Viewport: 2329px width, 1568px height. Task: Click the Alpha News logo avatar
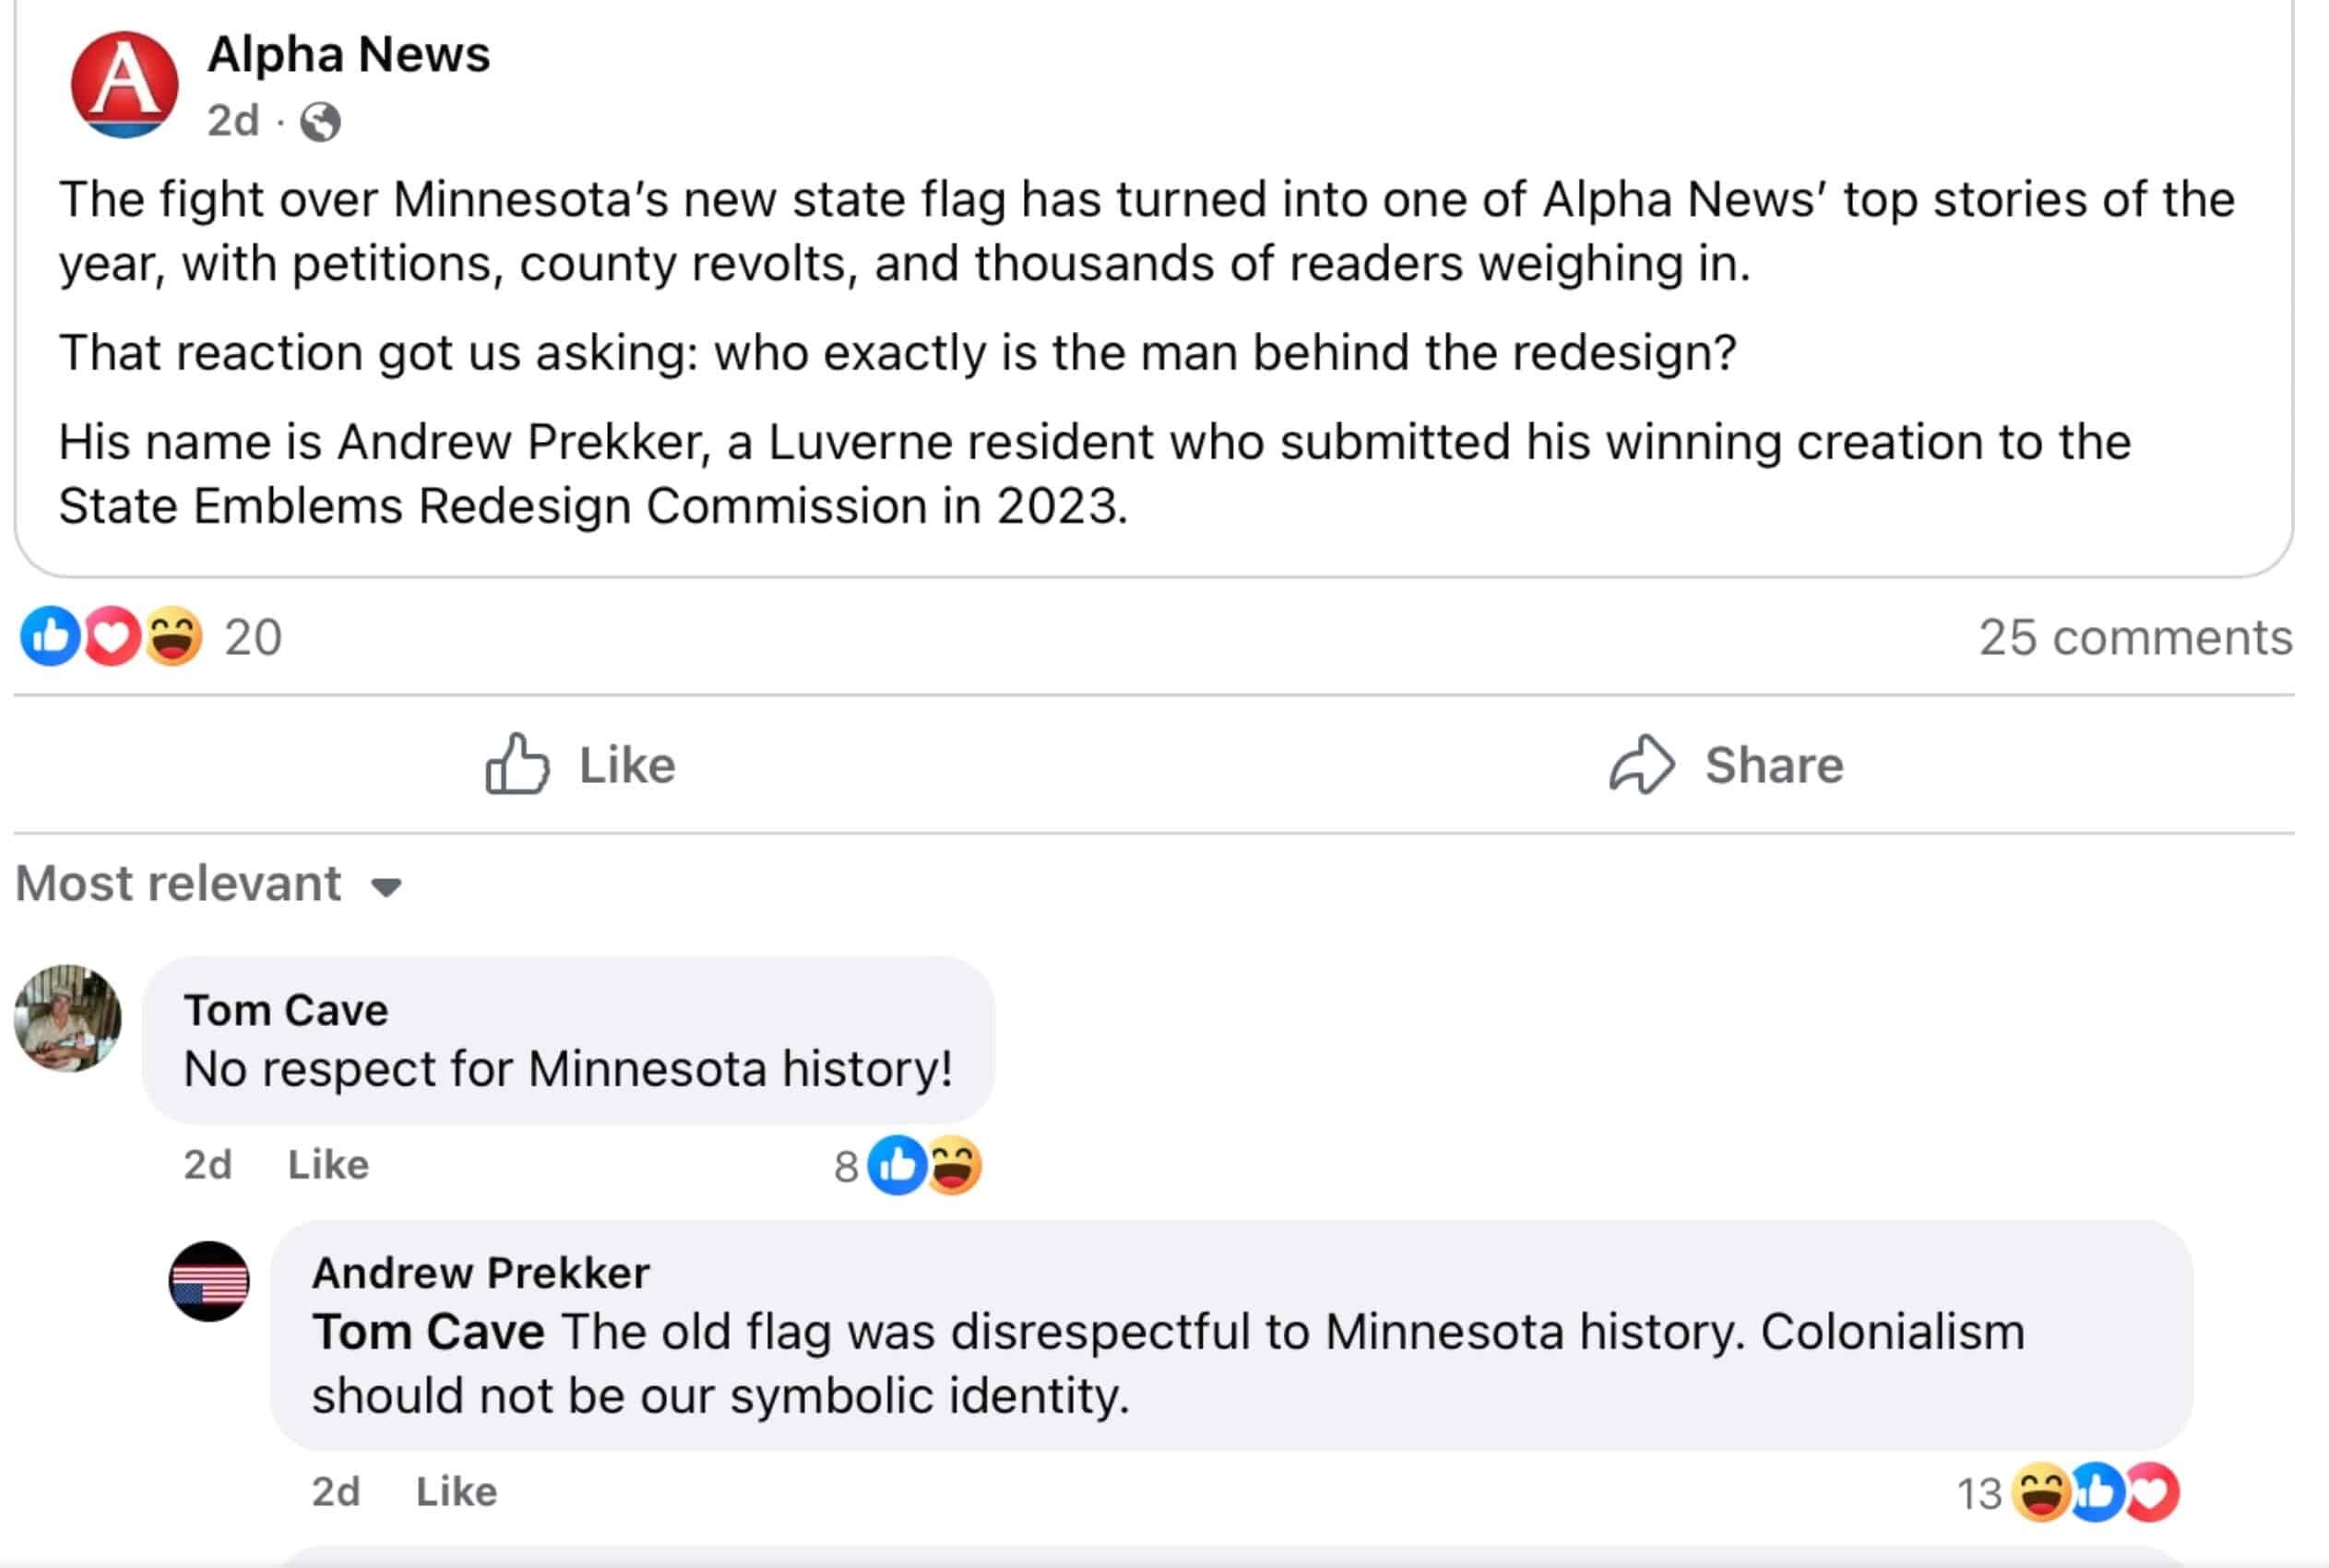click(x=124, y=85)
